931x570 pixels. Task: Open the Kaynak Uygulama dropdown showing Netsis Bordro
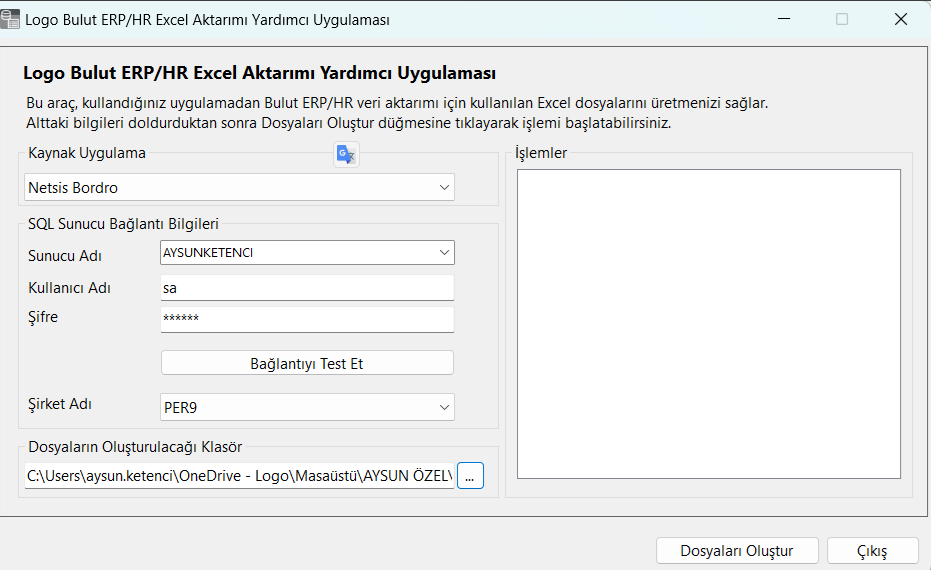239,187
